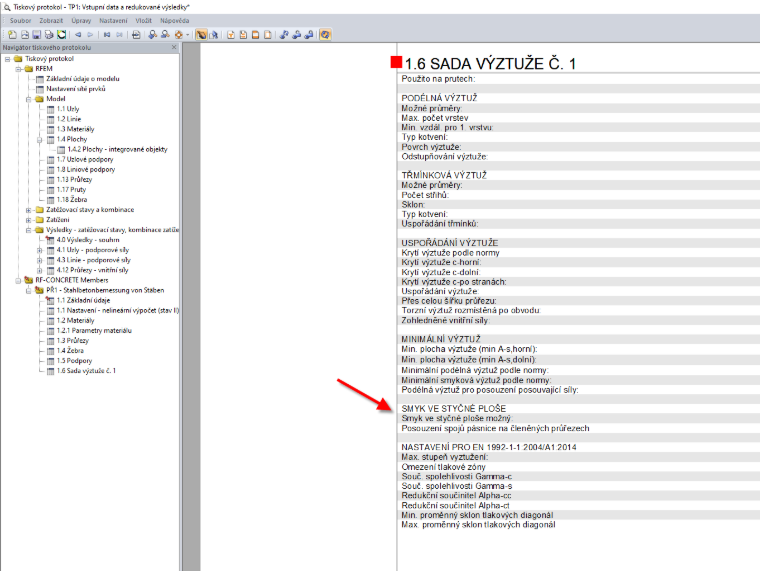The height and width of the screenshot is (571, 760).
Task: Click the first orange document icon
Action: point(231,34)
